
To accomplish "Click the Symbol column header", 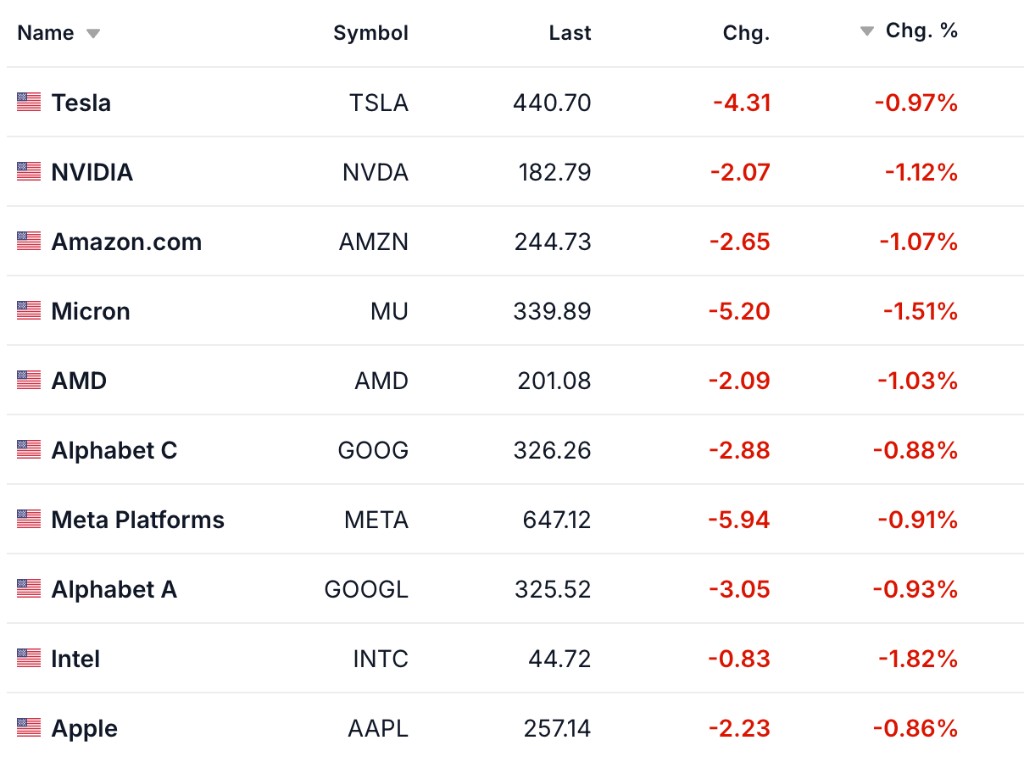I will pos(370,33).
